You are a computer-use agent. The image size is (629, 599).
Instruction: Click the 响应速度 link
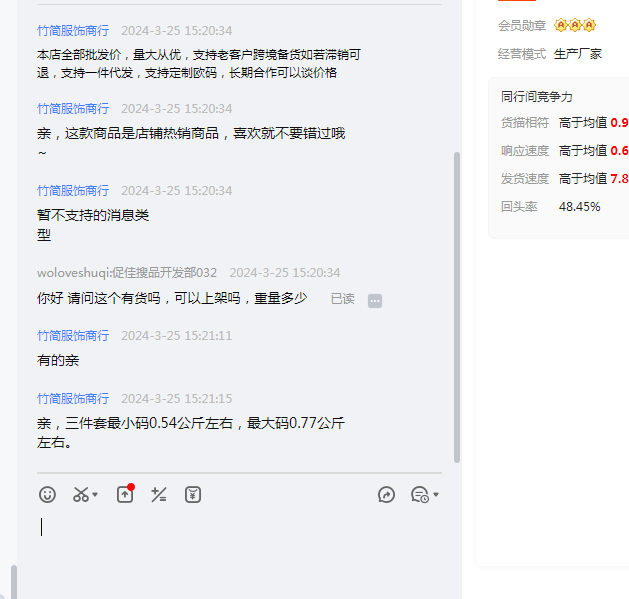click(x=525, y=151)
